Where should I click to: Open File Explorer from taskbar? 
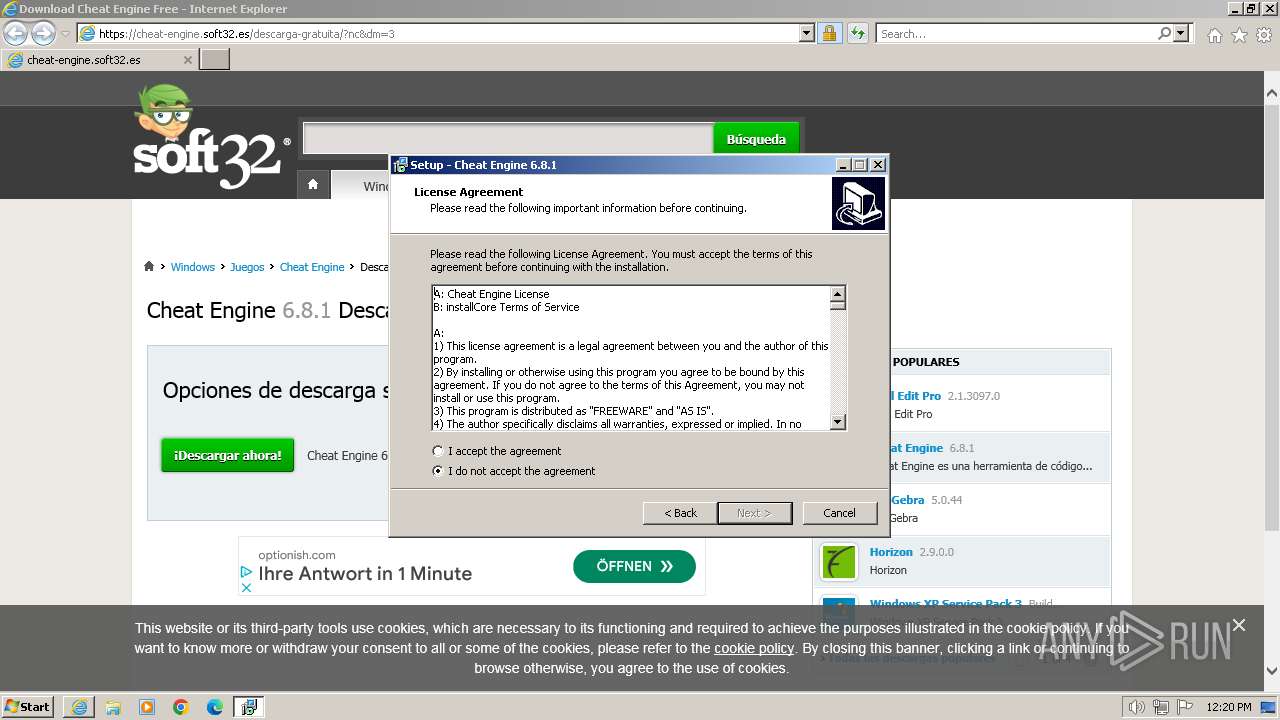click(x=113, y=707)
